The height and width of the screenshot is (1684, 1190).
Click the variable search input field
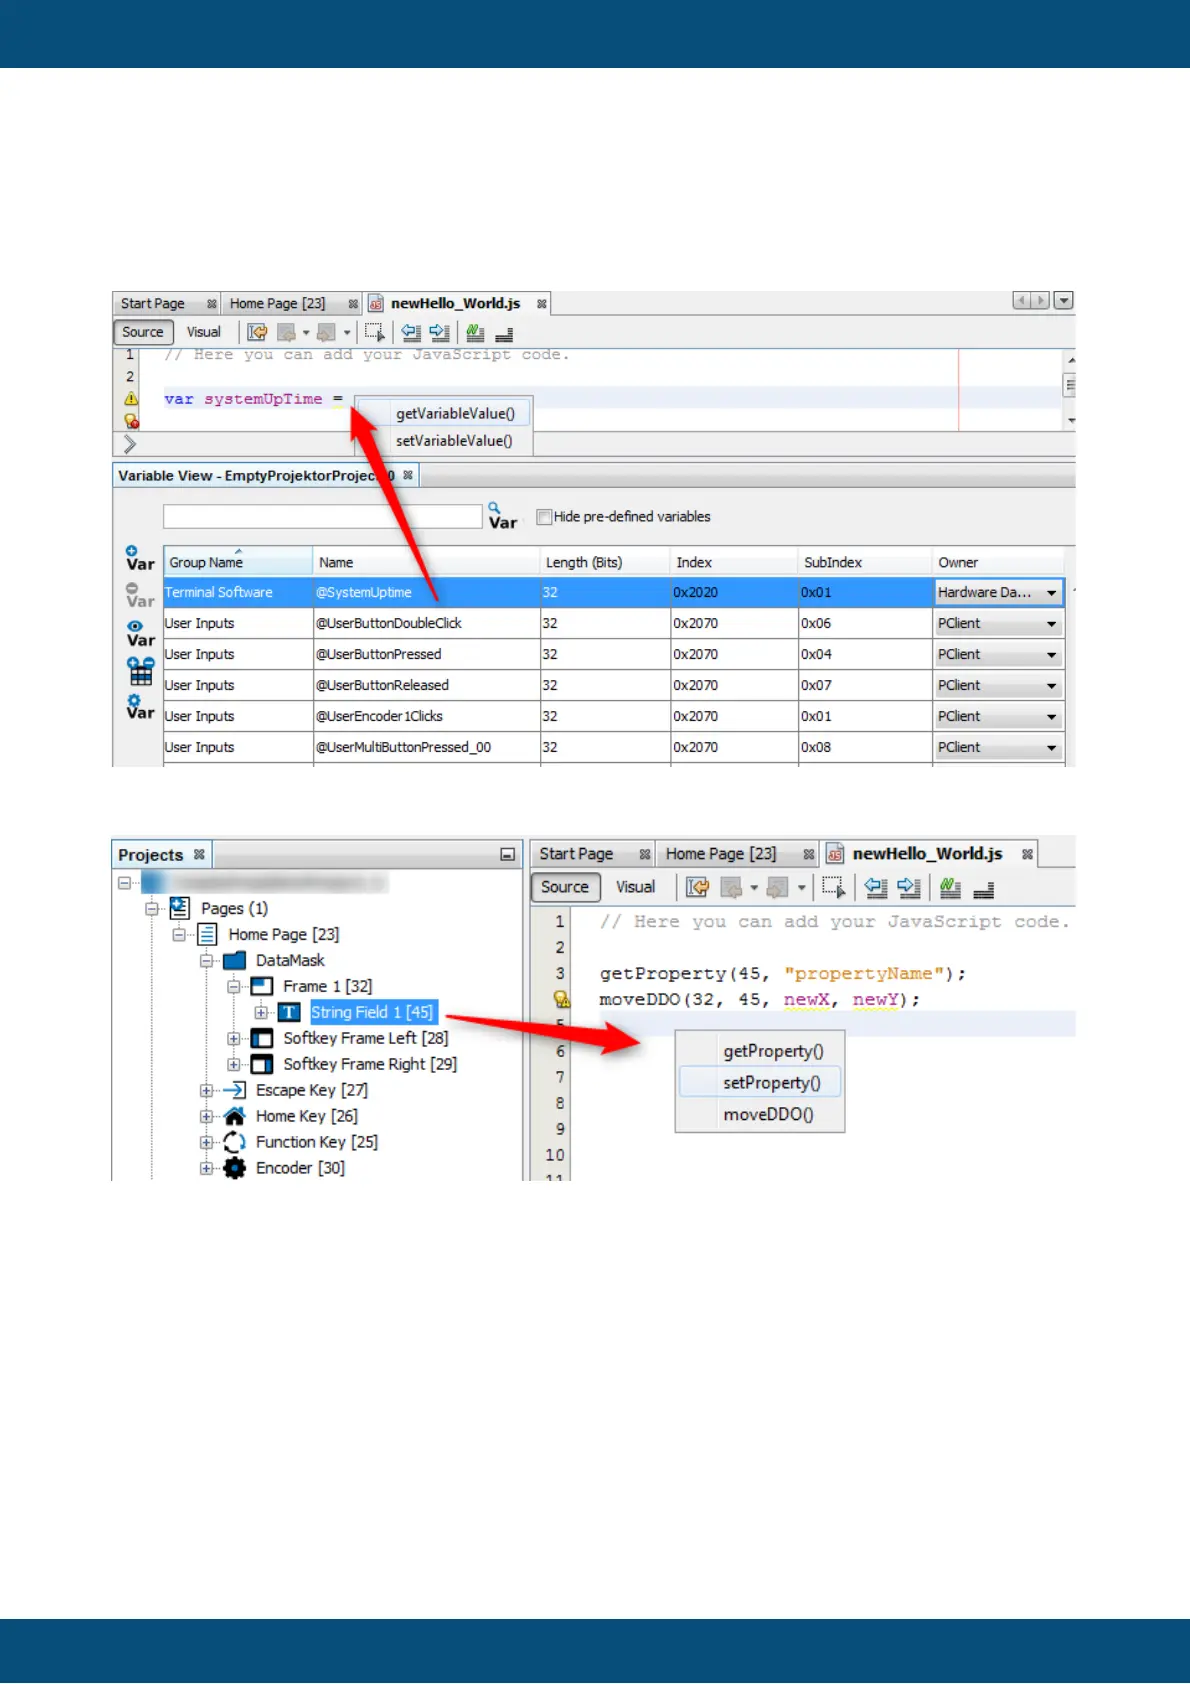322,517
